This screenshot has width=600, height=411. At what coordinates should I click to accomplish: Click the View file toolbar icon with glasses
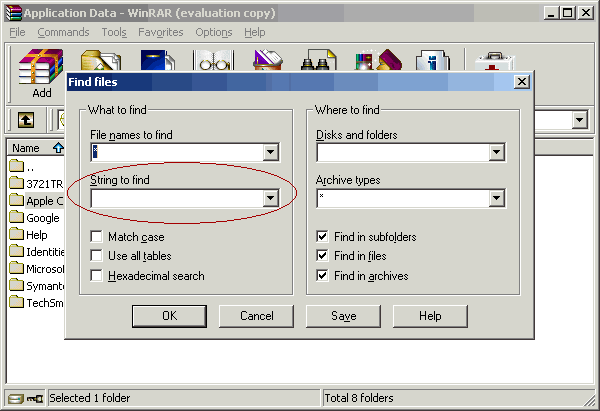pyautogui.click(x=214, y=60)
